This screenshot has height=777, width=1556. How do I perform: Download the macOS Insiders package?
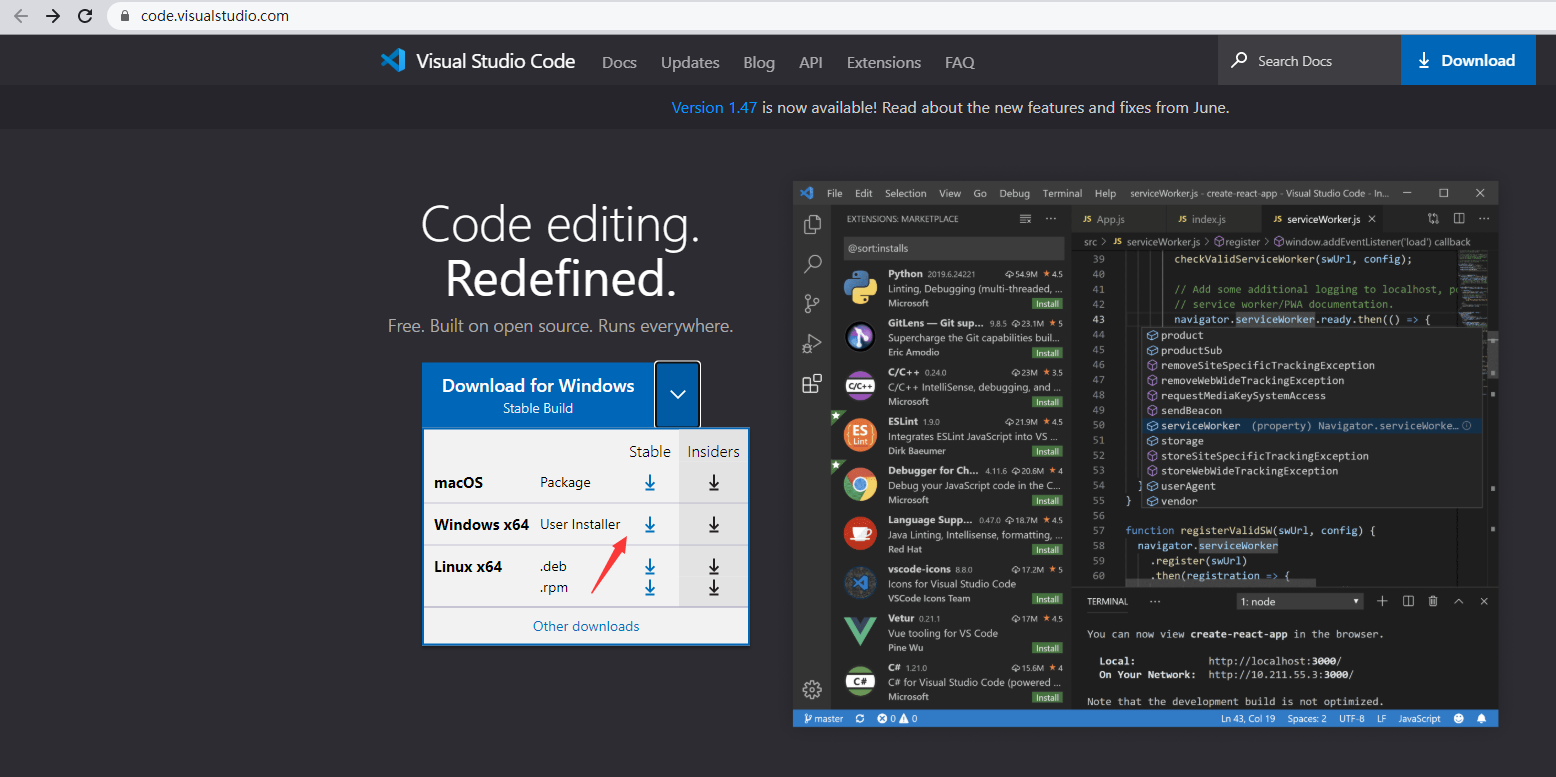point(714,483)
